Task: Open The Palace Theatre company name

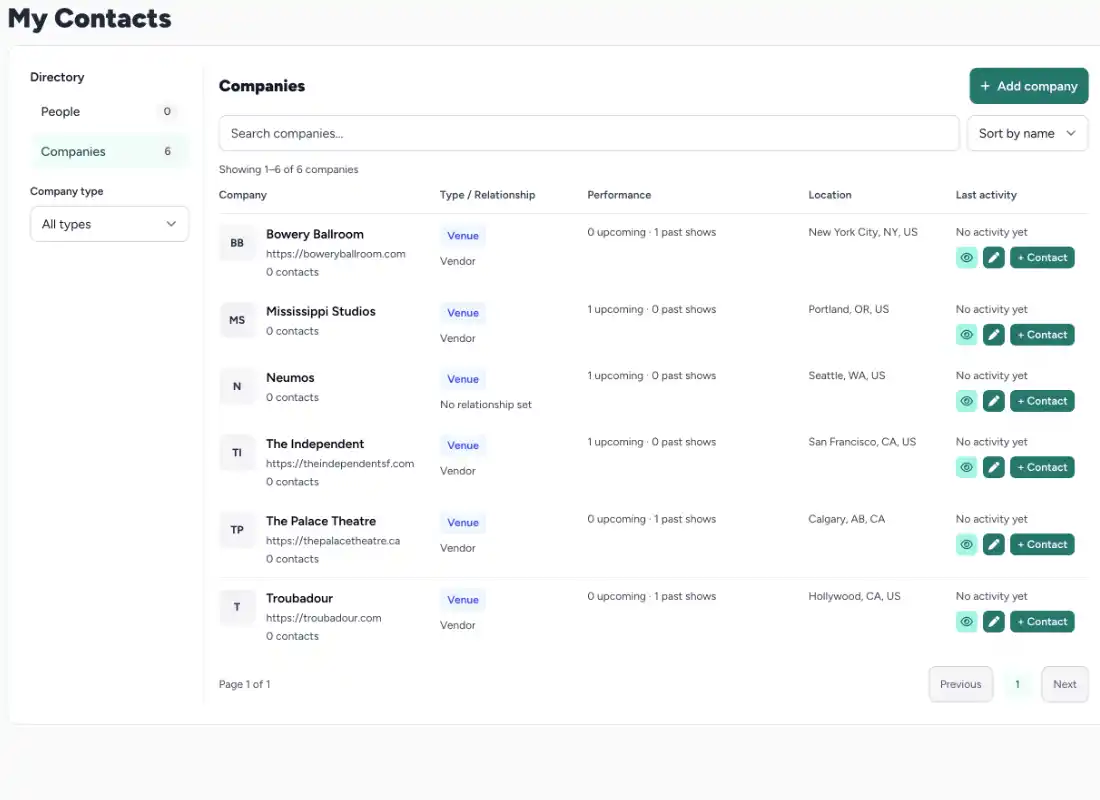Action: (321, 521)
